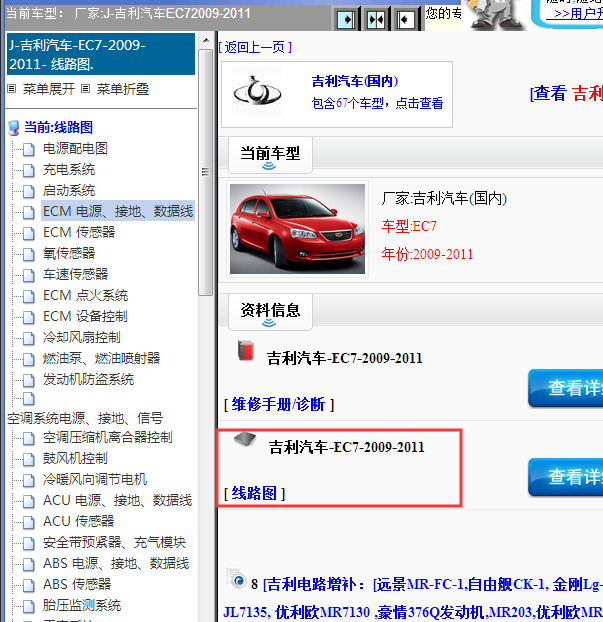Click 电源配电图 tree item text
Image resolution: width=603 pixels, height=622 pixels.
point(75,148)
